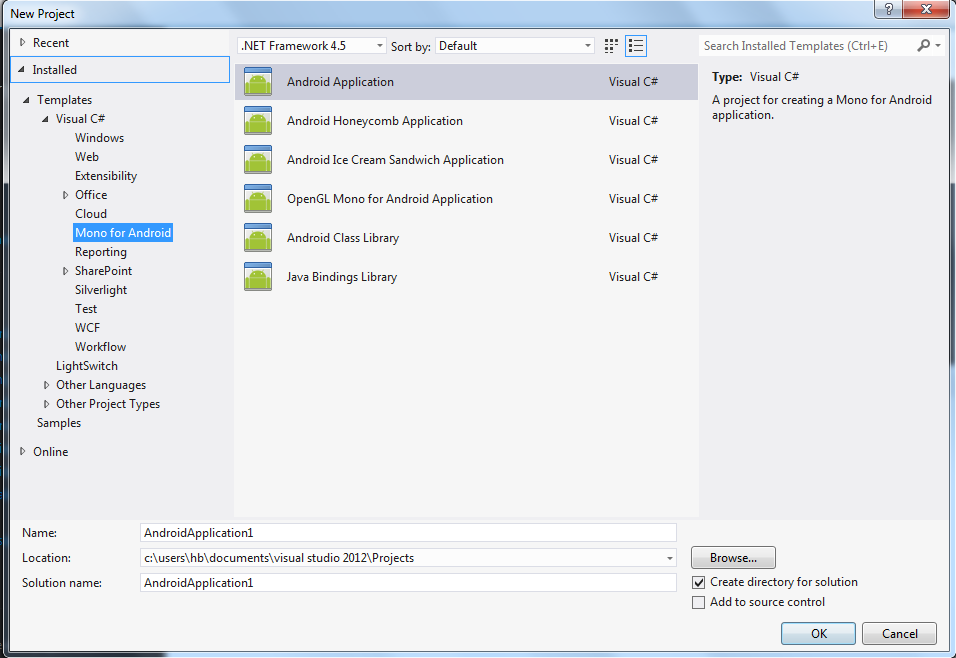The image size is (956, 658).
Task: Click the Android Honeycomb Application icon
Action: tap(258, 121)
